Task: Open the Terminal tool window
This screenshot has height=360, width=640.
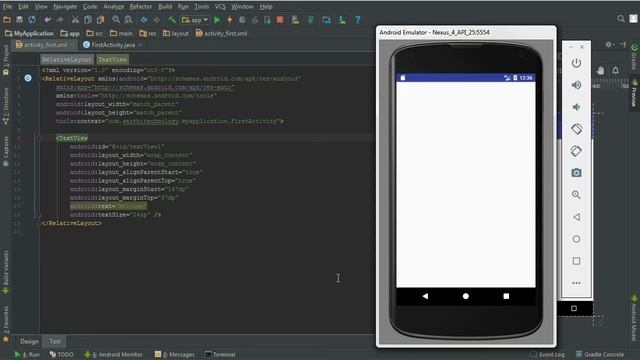Action: tap(220, 355)
